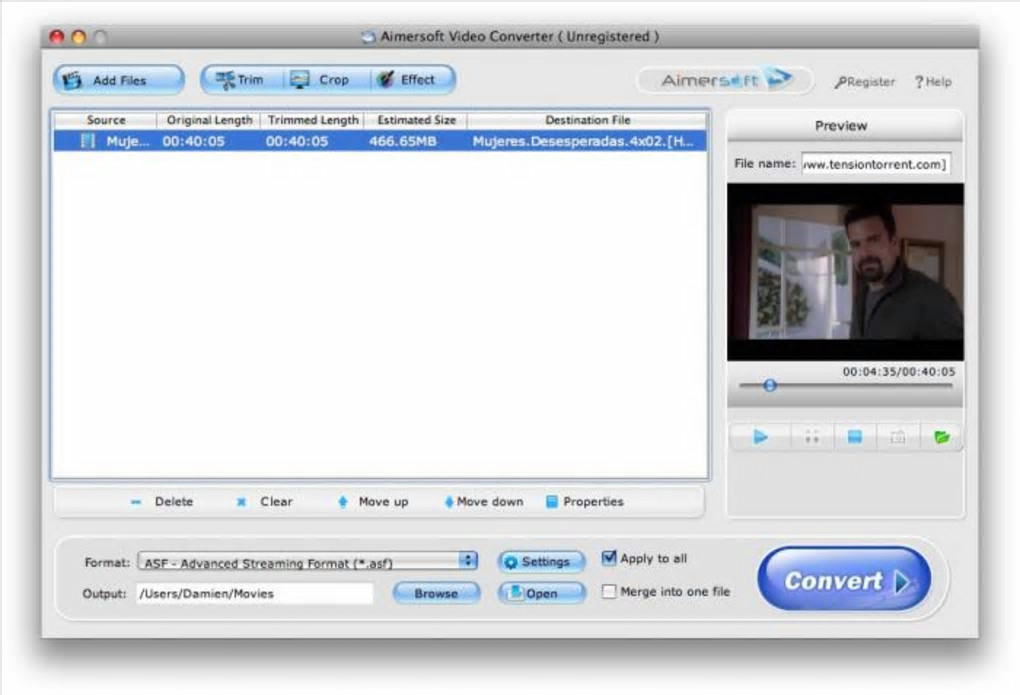Open the Format dropdown
This screenshot has width=1020, height=695.
tap(308, 562)
